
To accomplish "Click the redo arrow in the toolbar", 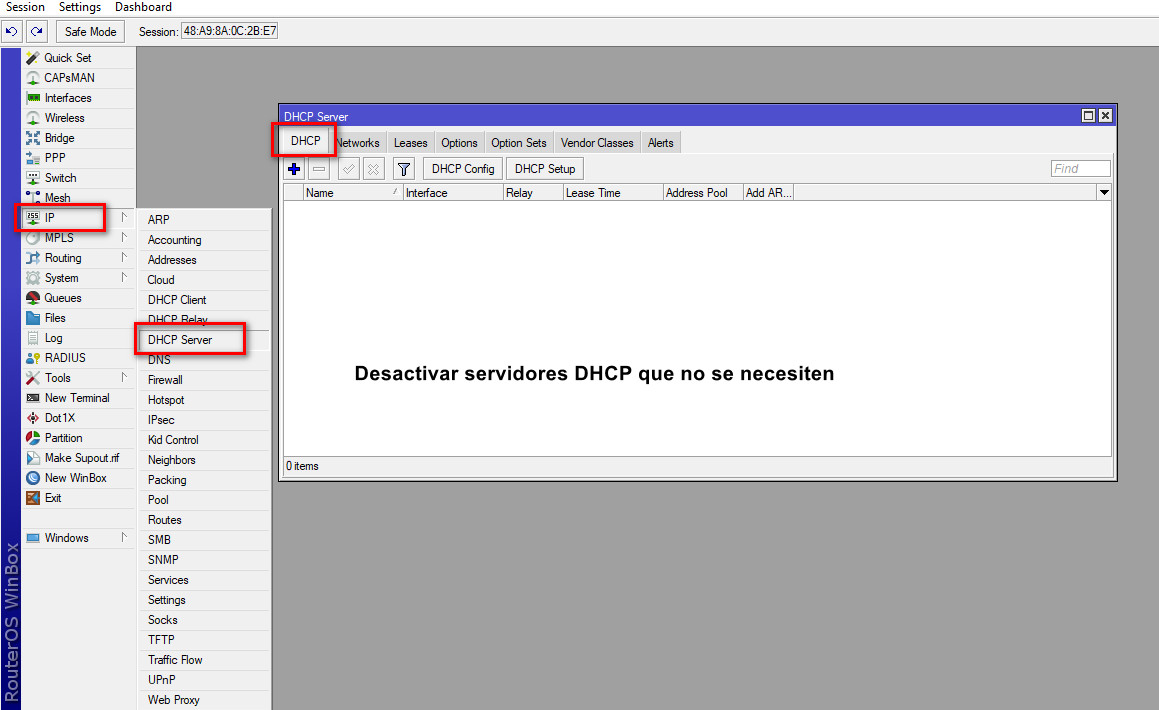I will pyautogui.click(x=37, y=31).
